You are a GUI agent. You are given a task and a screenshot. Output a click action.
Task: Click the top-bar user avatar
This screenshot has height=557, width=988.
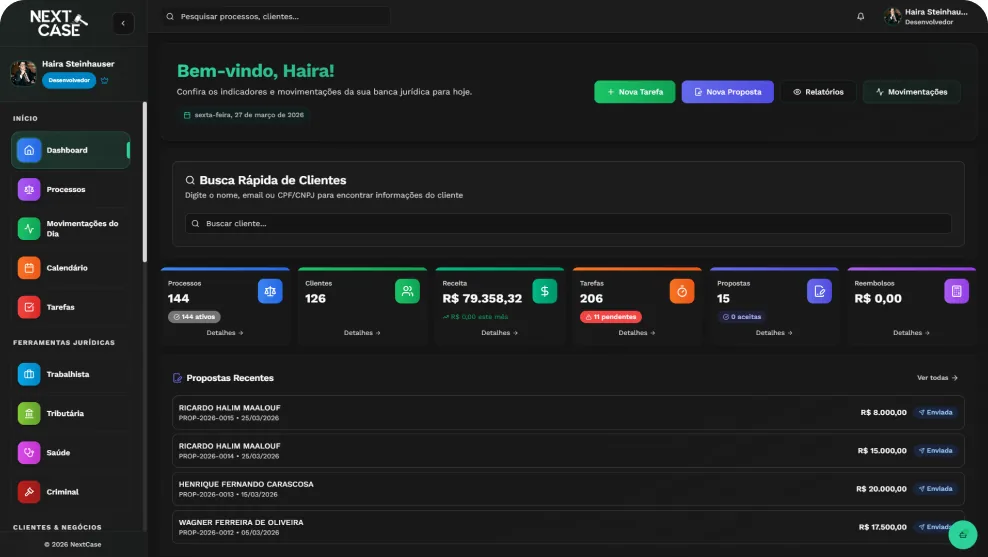pyautogui.click(x=892, y=16)
